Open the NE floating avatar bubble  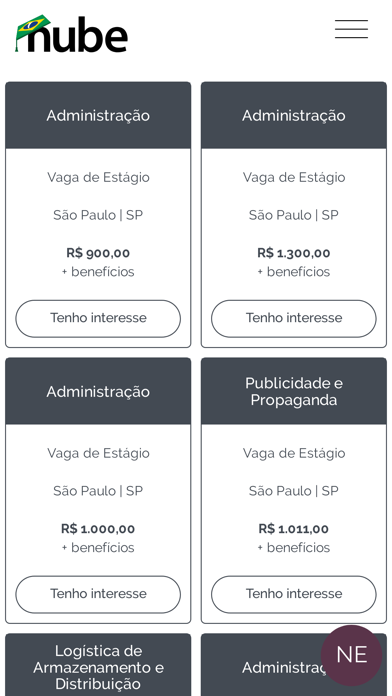(351, 655)
